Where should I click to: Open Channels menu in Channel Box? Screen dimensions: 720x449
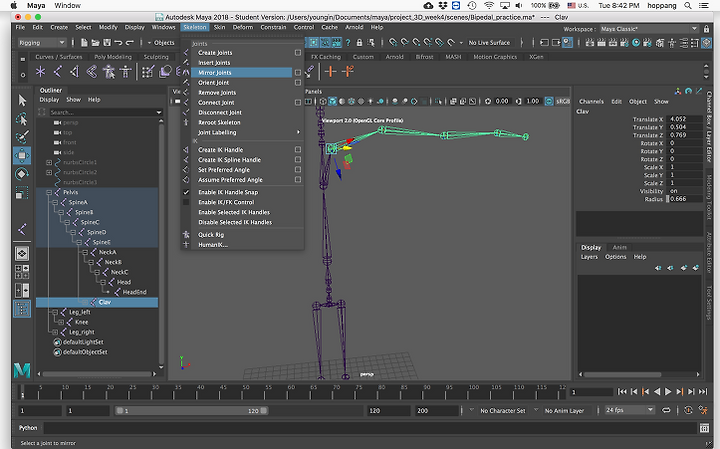[x=591, y=101]
